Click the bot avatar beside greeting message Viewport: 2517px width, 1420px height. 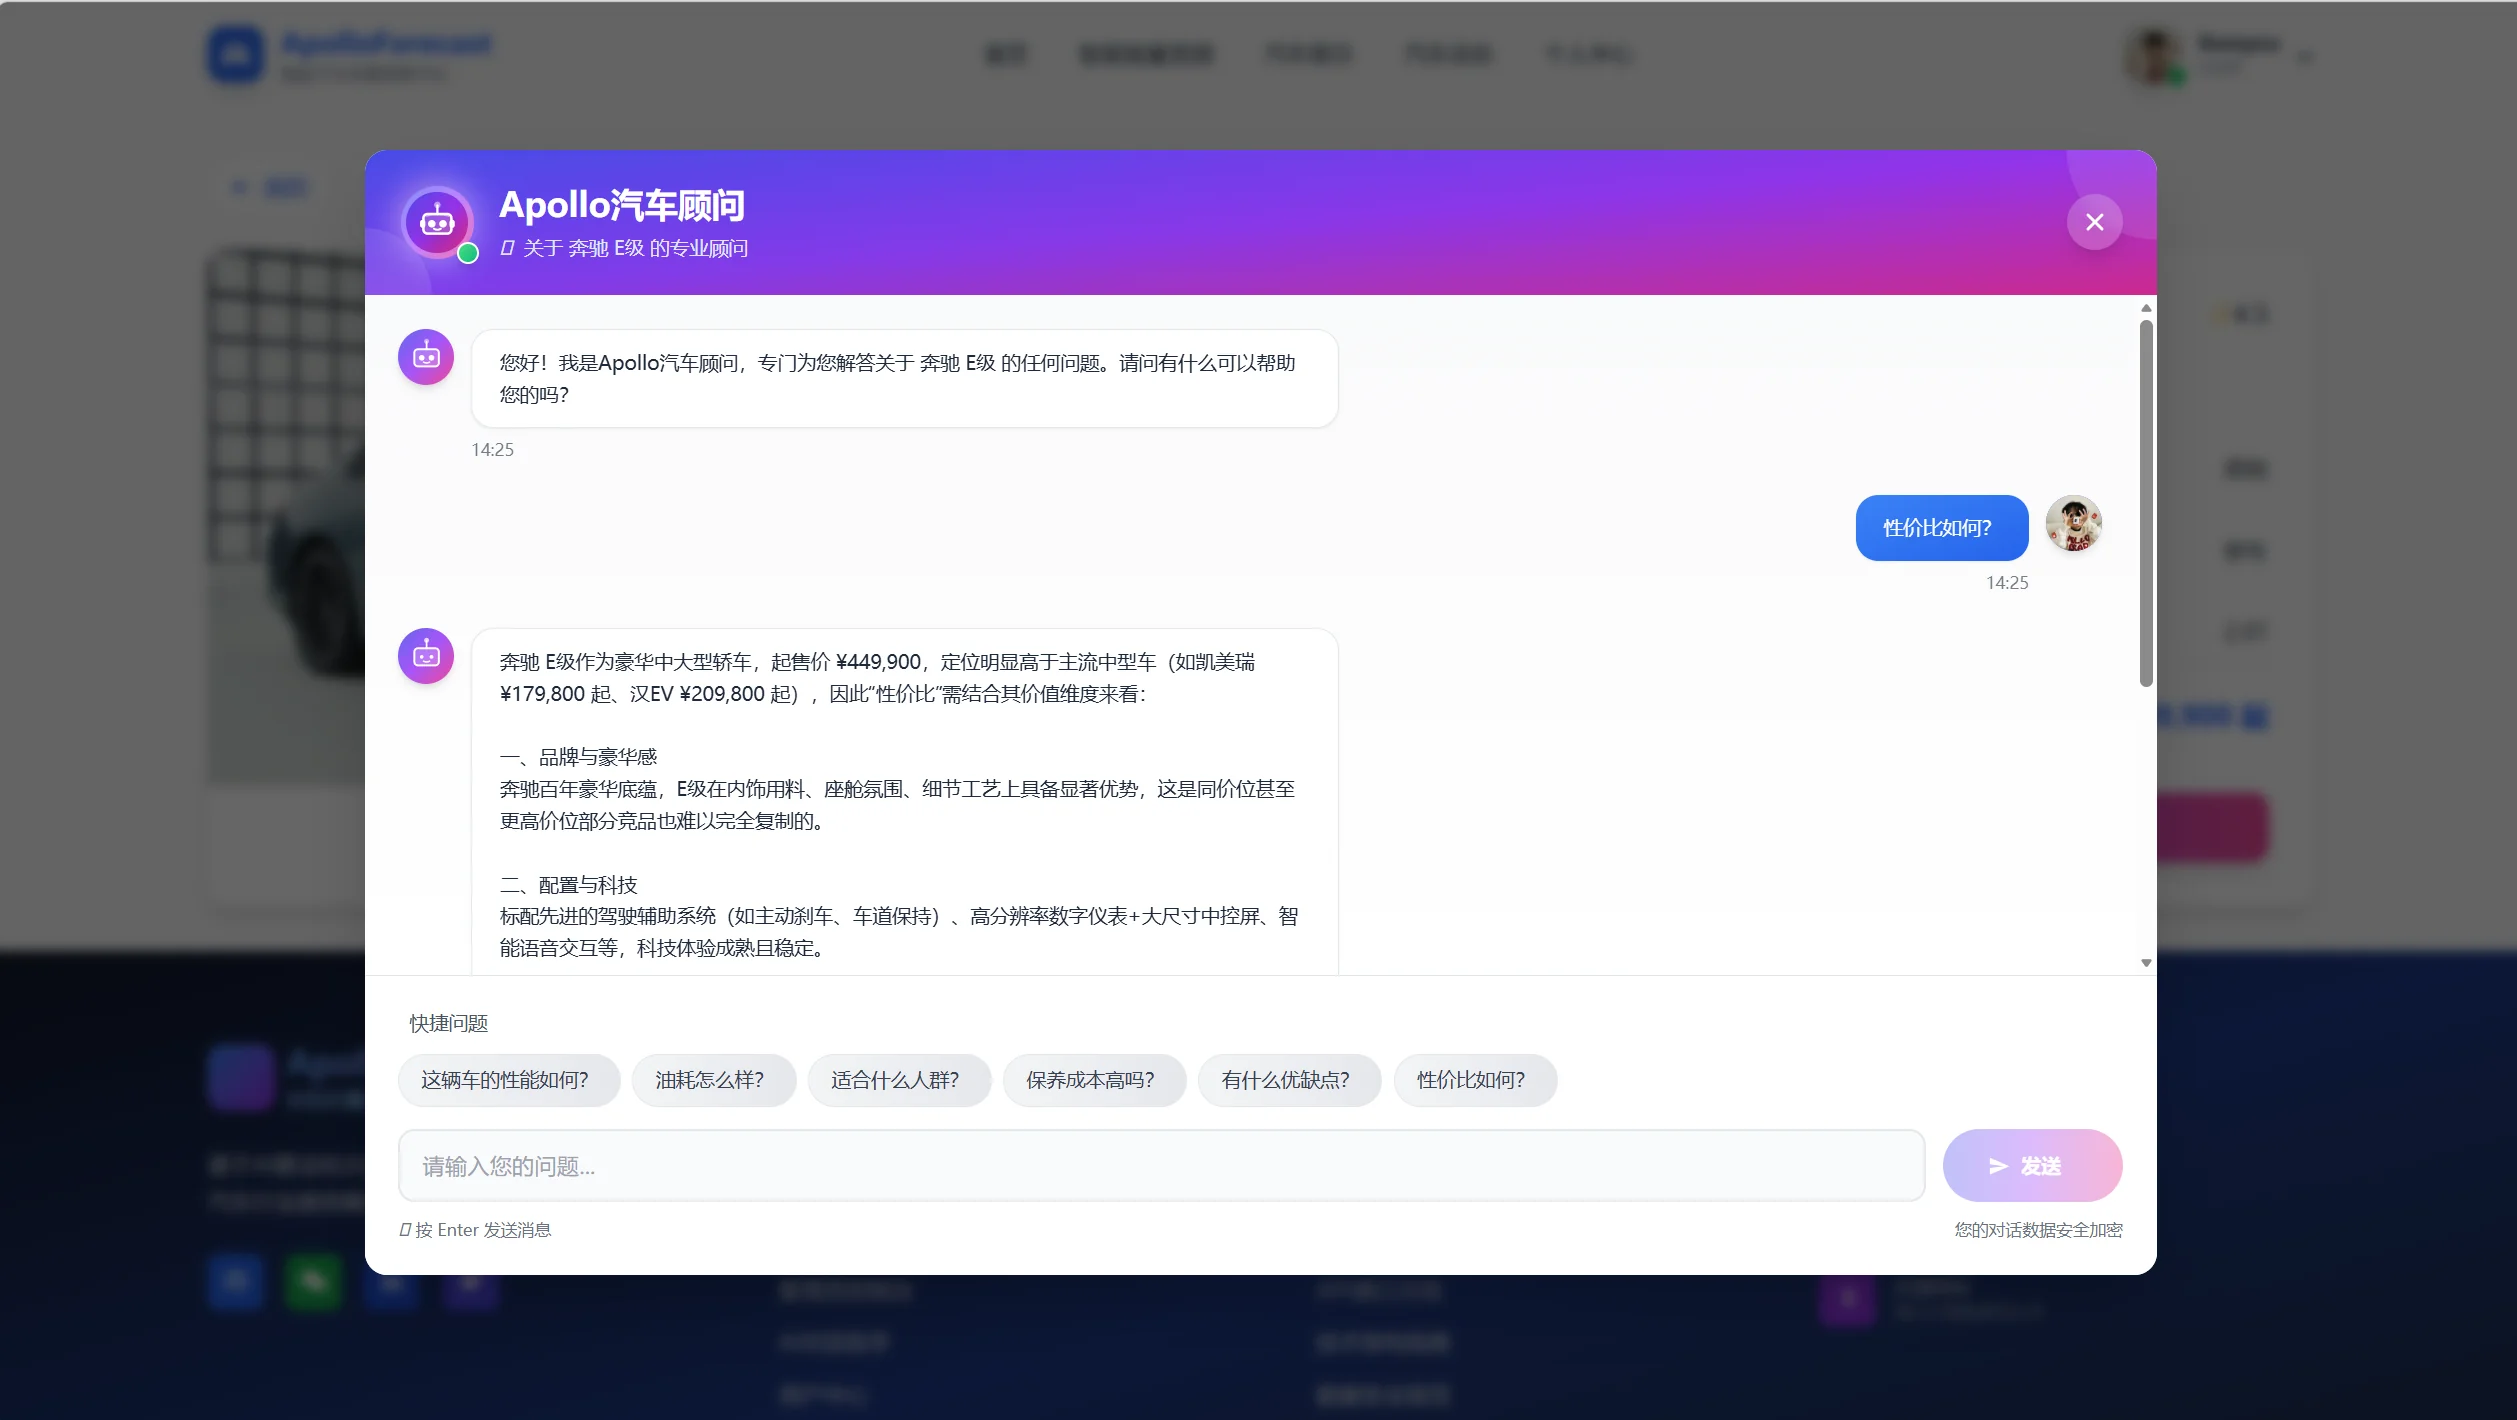[426, 357]
